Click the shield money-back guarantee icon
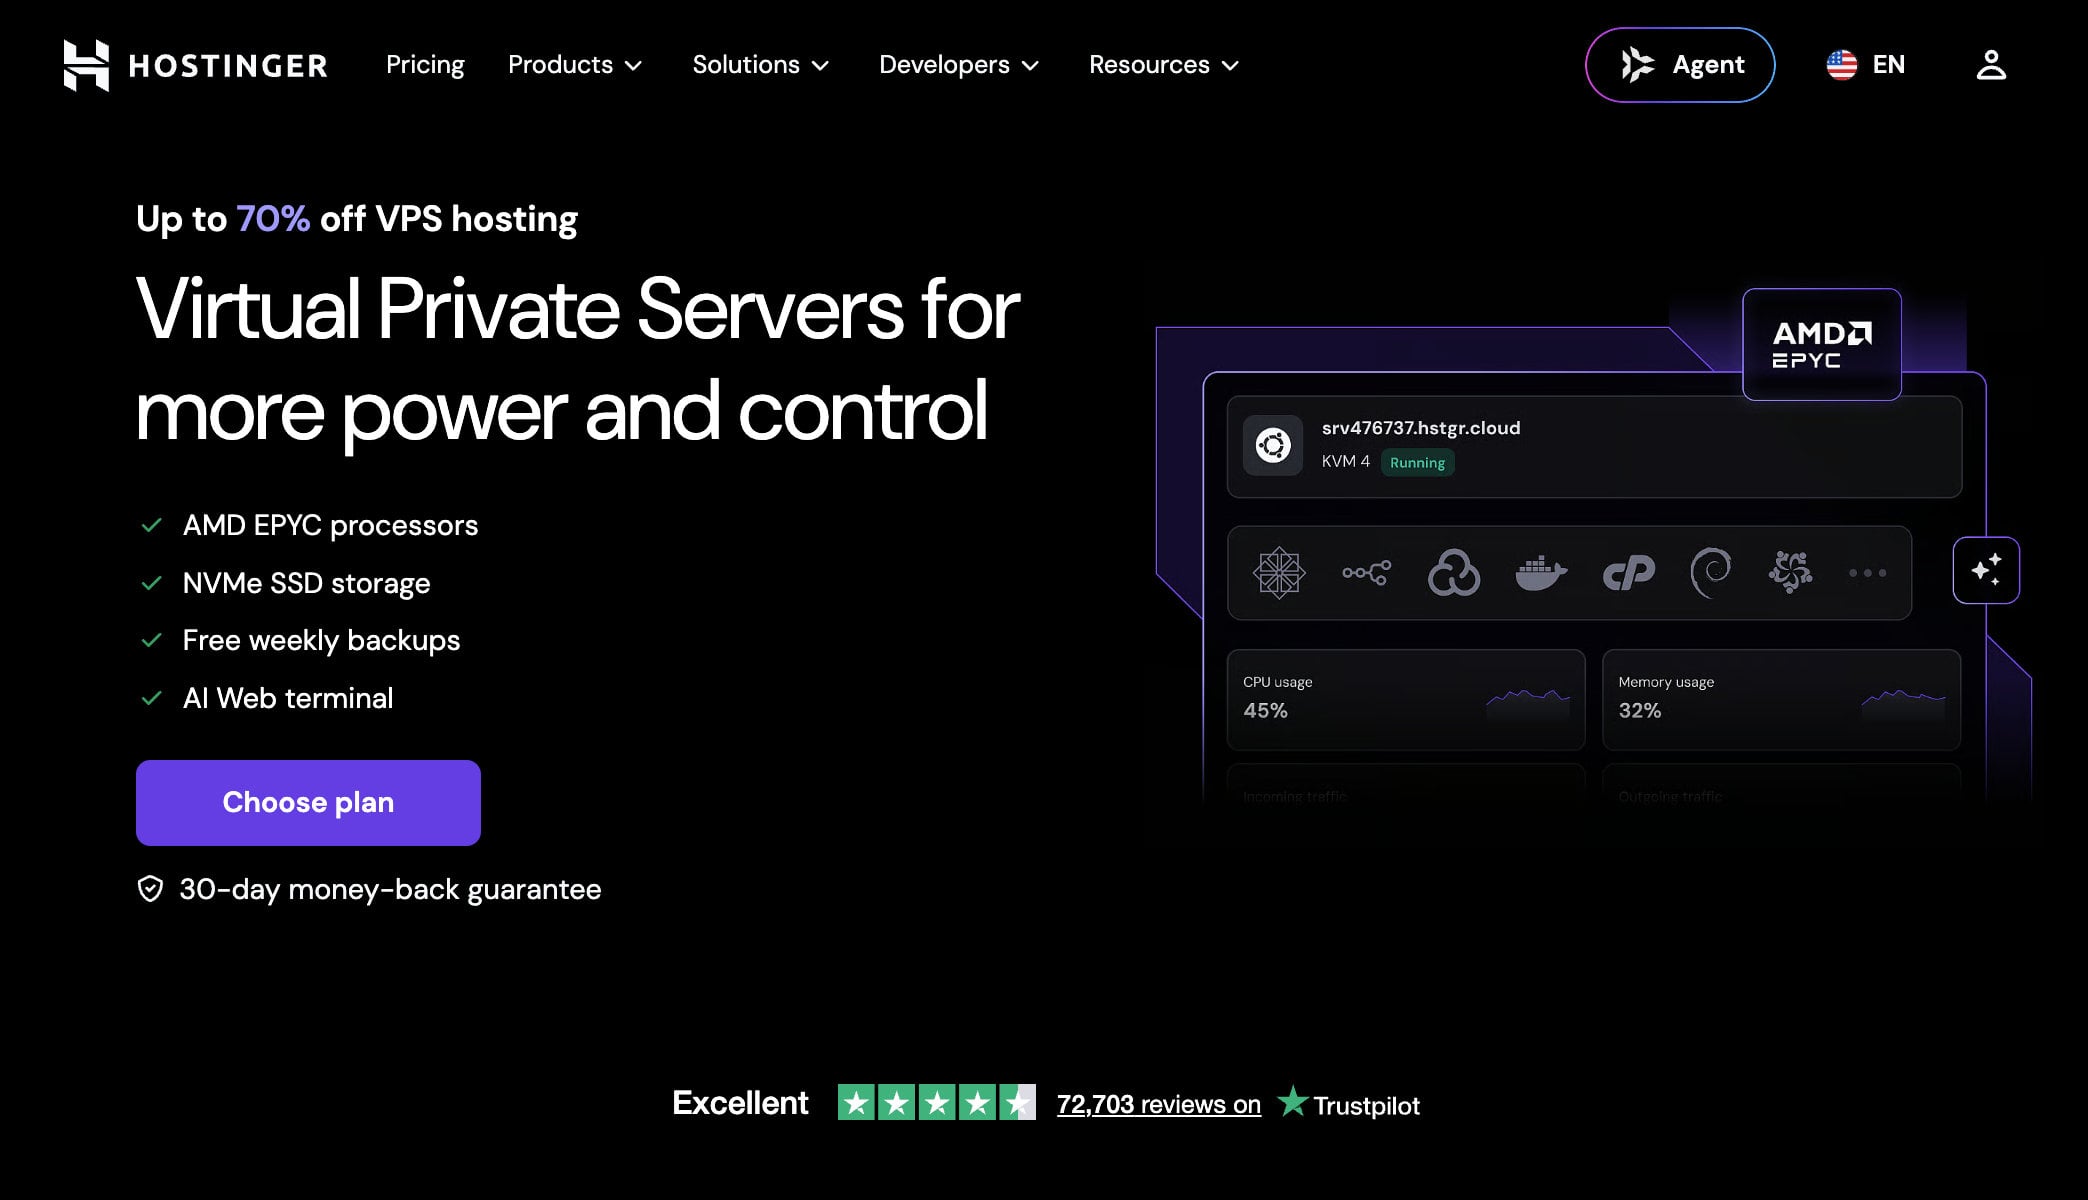Screen dimensions: 2088x1200 pos(150,889)
